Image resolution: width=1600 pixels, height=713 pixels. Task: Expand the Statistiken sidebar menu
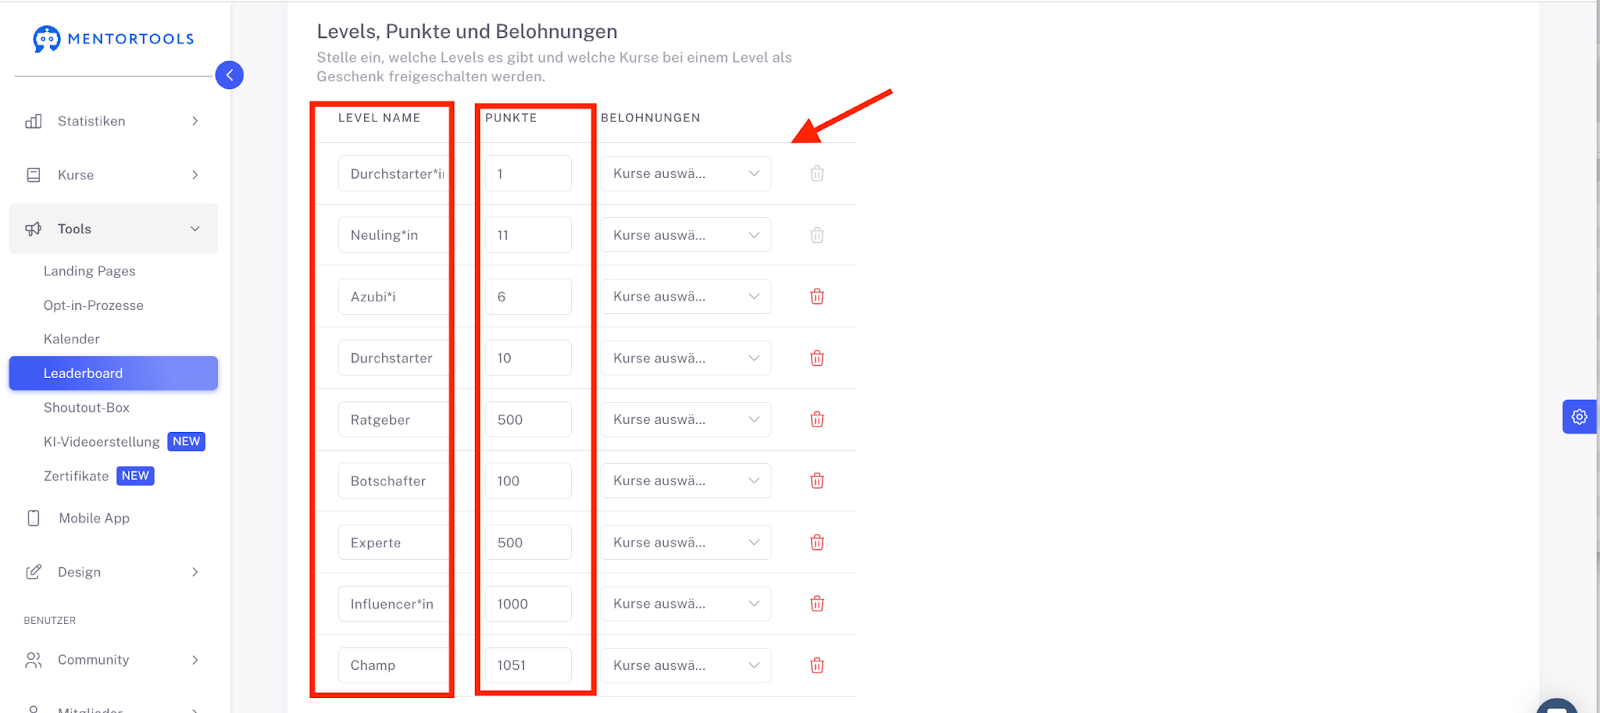click(x=113, y=121)
